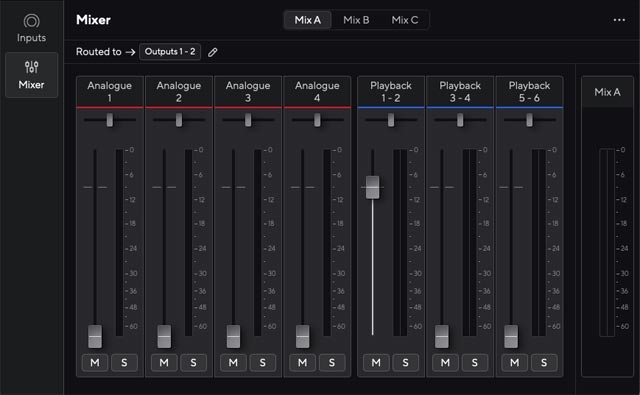
Task: Click the Playback 3 - 4 pan slider knob
Action: (x=460, y=120)
